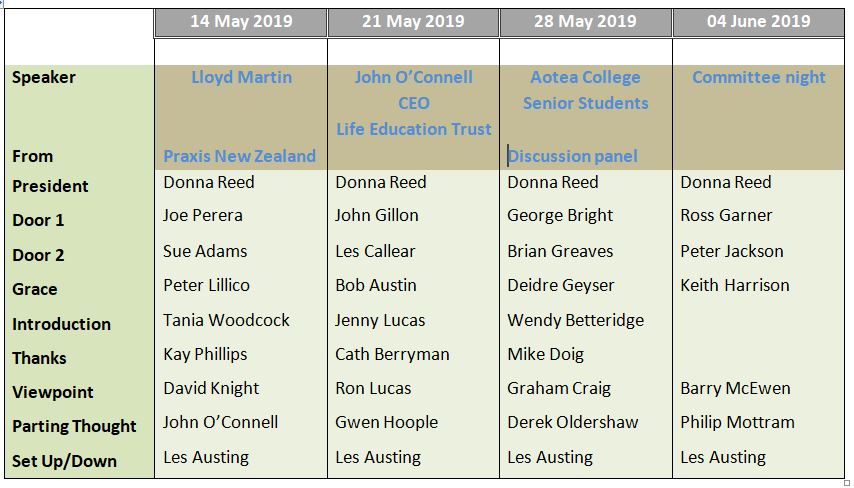The width and height of the screenshot is (854, 488).
Task: Click Barry McEwen in the Viewpoint row
Action: [x=735, y=388]
